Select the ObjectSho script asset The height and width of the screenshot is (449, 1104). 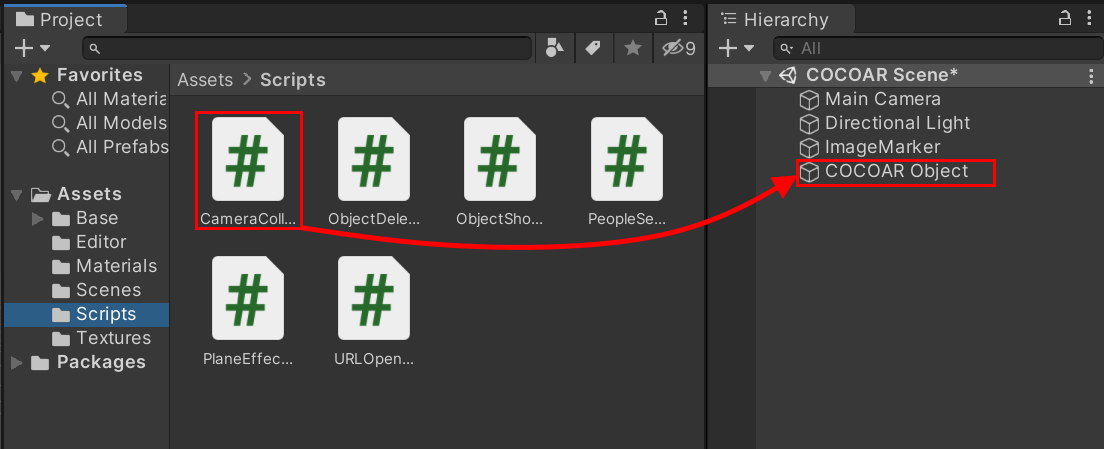tap(499, 169)
